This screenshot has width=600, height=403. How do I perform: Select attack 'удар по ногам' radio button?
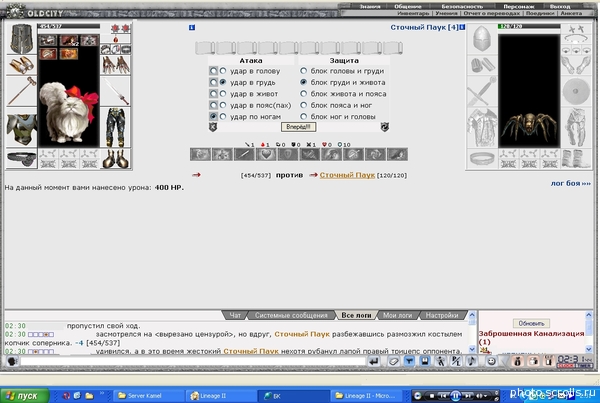coord(223,116)
